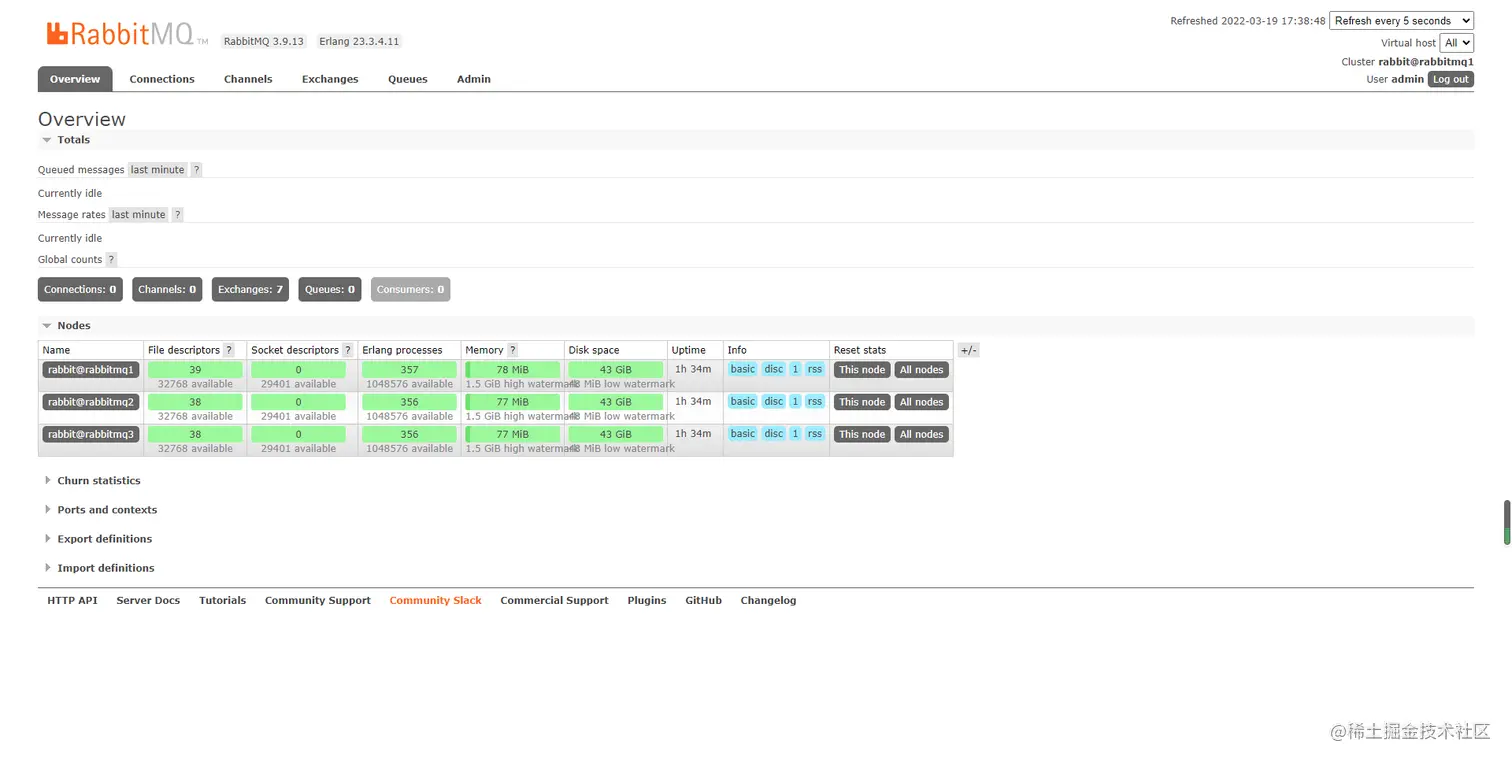Open help for Memory column

(x=513, y=350)
